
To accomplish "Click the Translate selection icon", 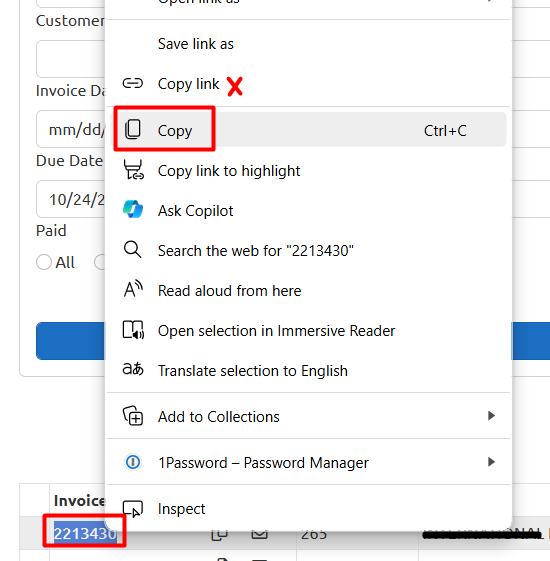I will pyautogui.click(x=133, y=369).
